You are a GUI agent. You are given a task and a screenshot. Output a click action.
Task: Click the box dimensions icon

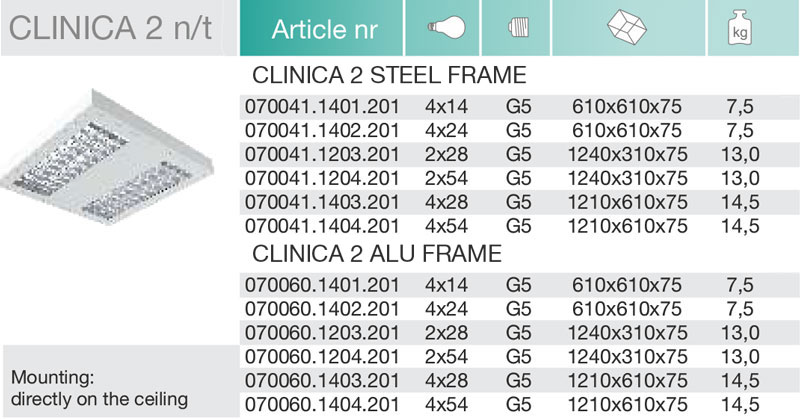(x=627, y=27)
